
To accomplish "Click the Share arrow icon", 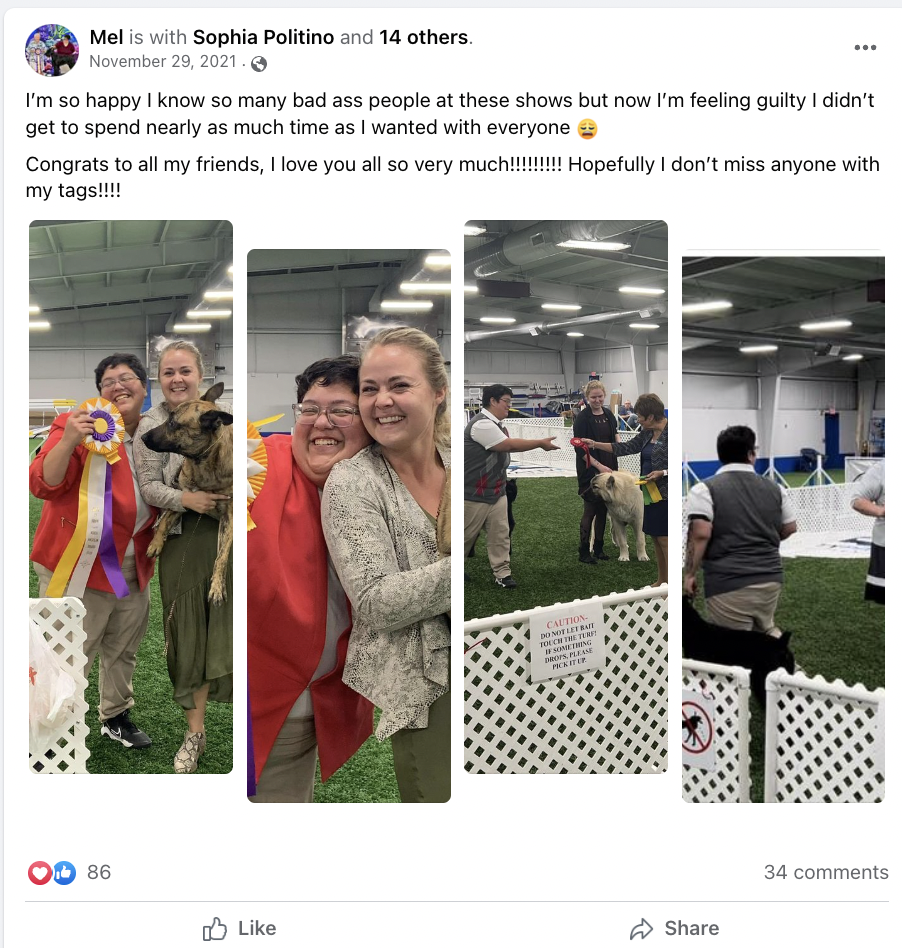I will (x=641, y=928).
